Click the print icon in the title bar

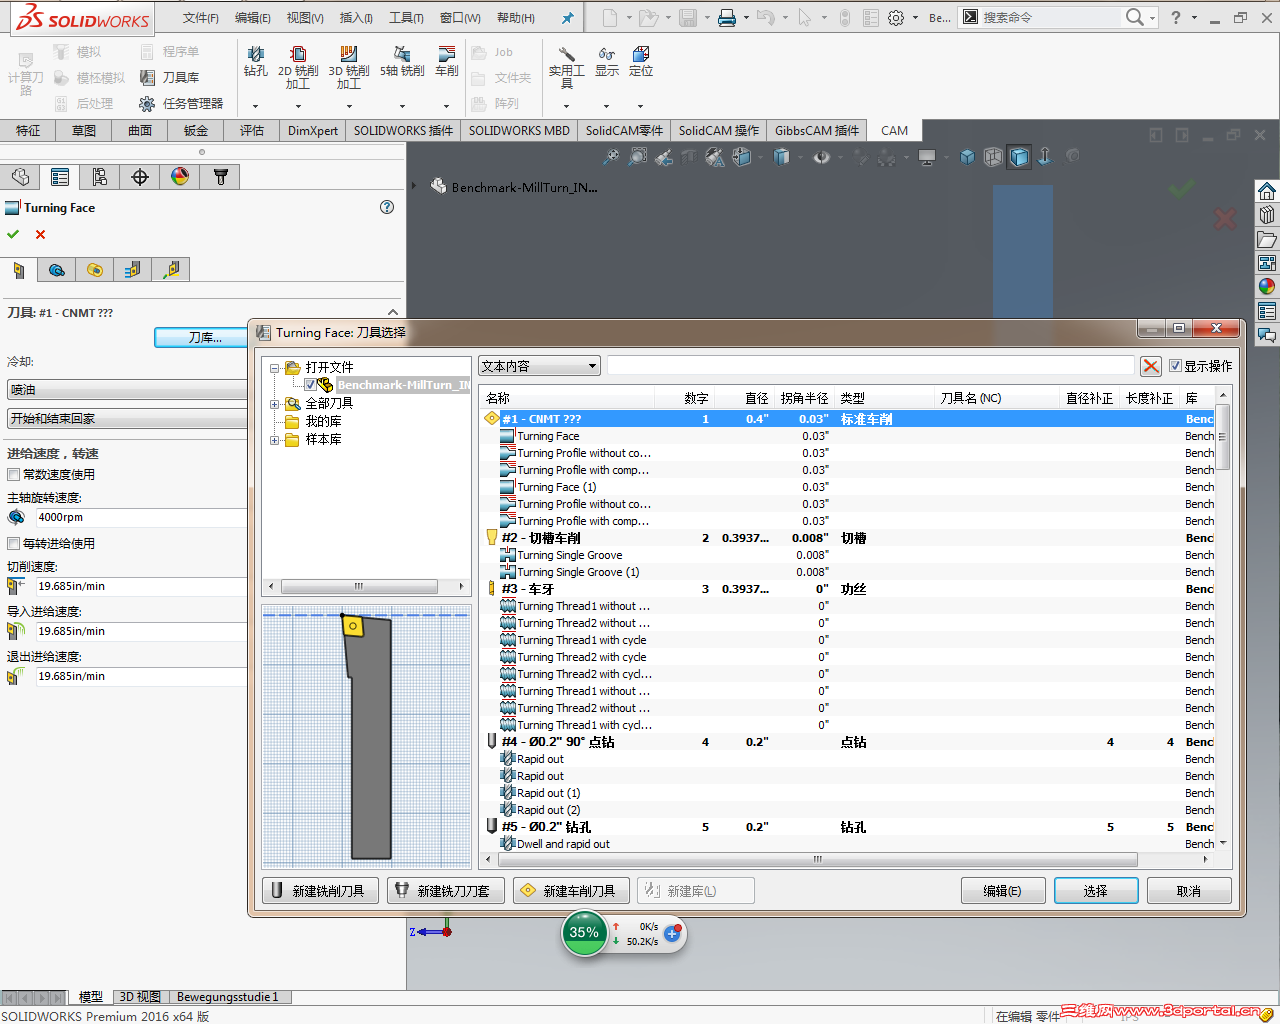(x=727, y=18)
